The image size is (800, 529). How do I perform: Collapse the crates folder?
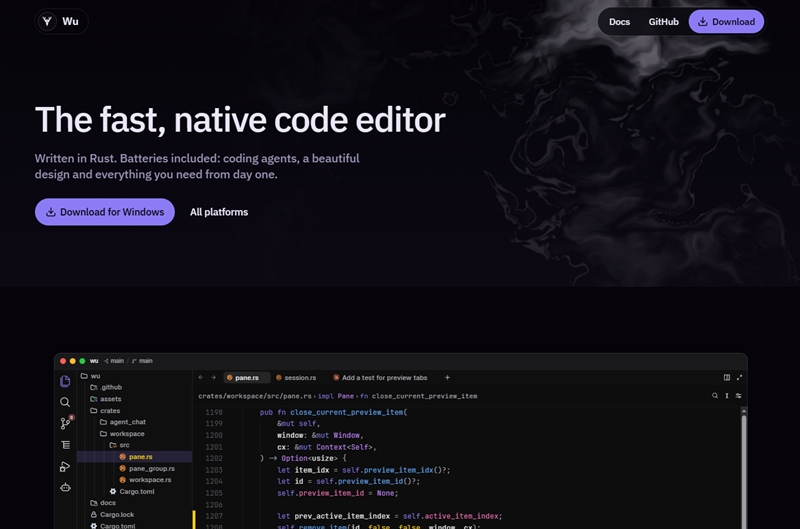pos(105,411)
